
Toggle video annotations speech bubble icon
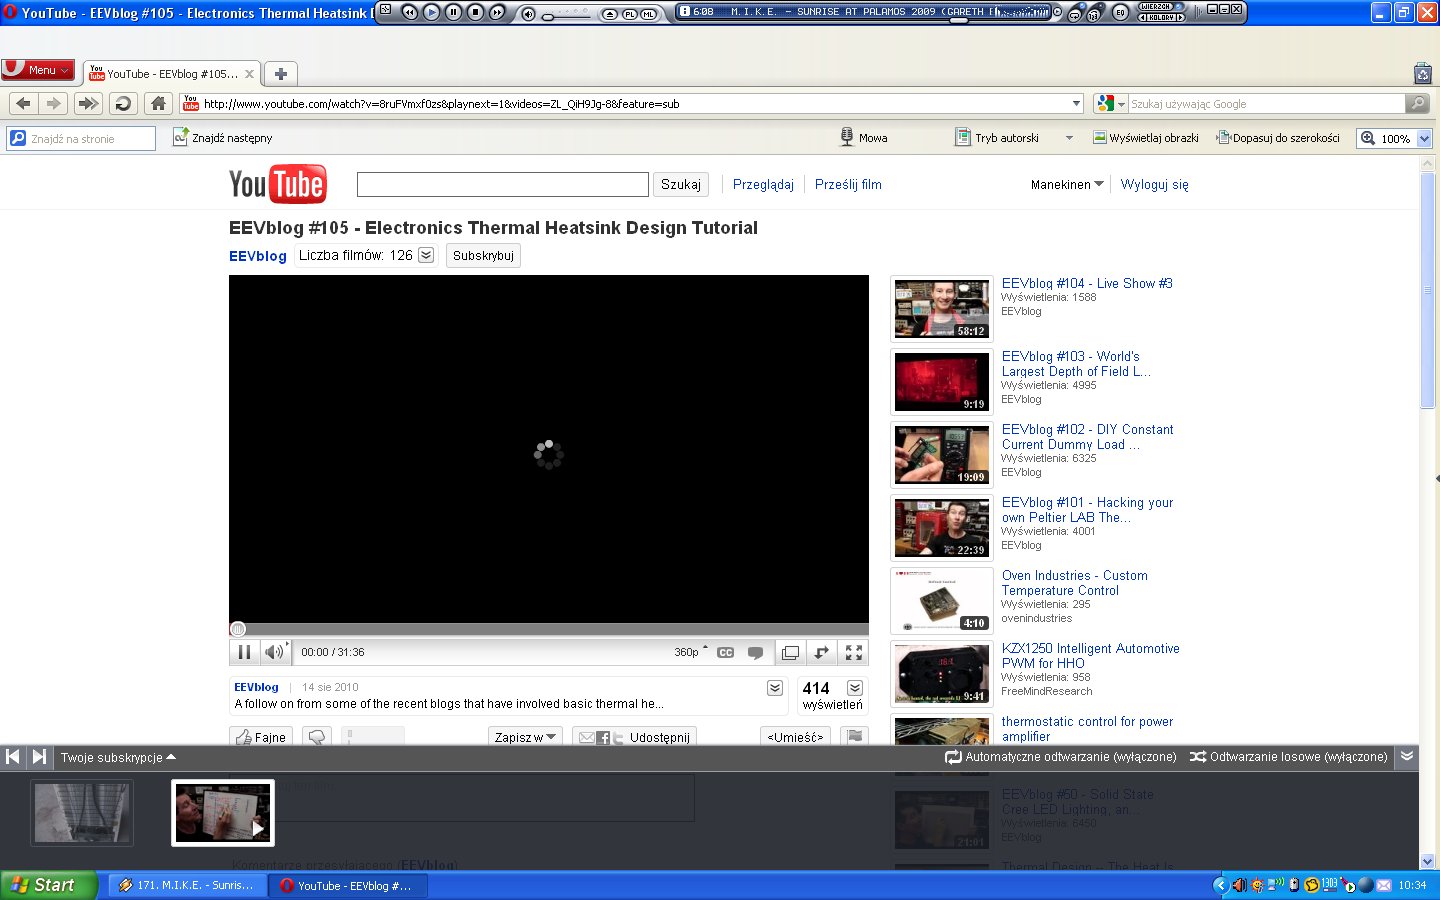coord(756,652)
